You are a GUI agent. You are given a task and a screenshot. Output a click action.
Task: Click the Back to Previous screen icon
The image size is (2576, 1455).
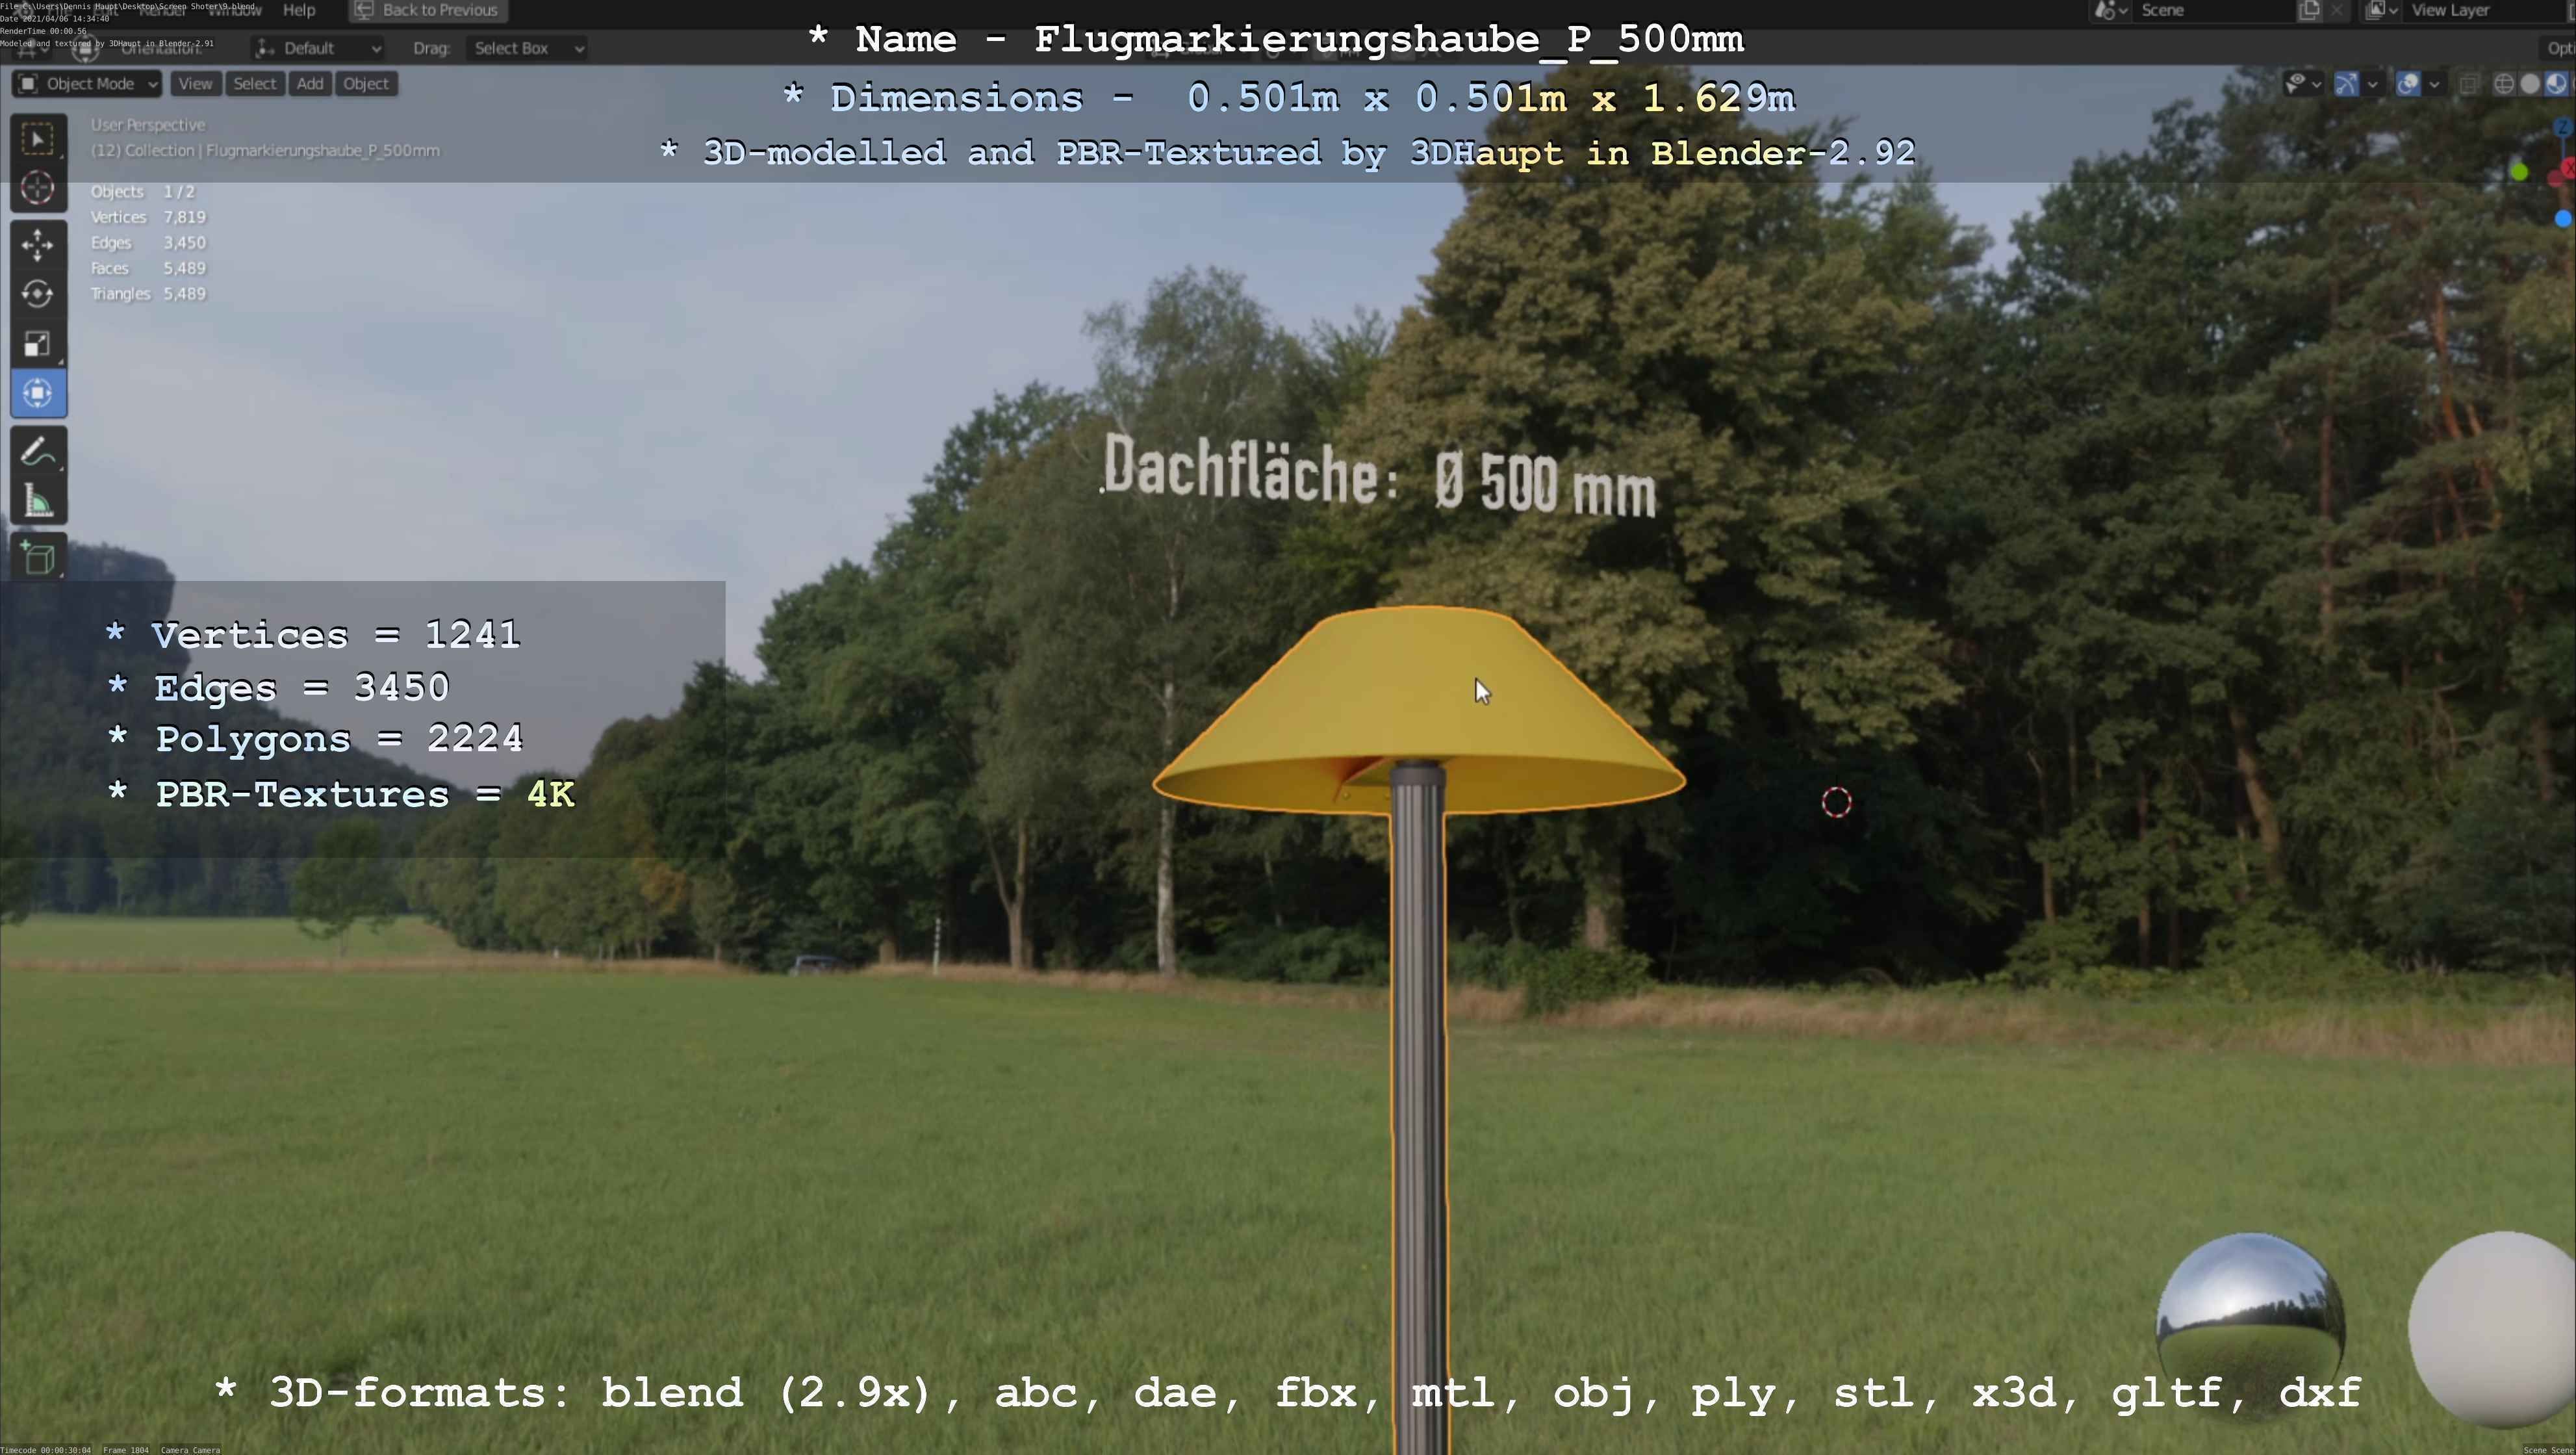pos(364,10)
